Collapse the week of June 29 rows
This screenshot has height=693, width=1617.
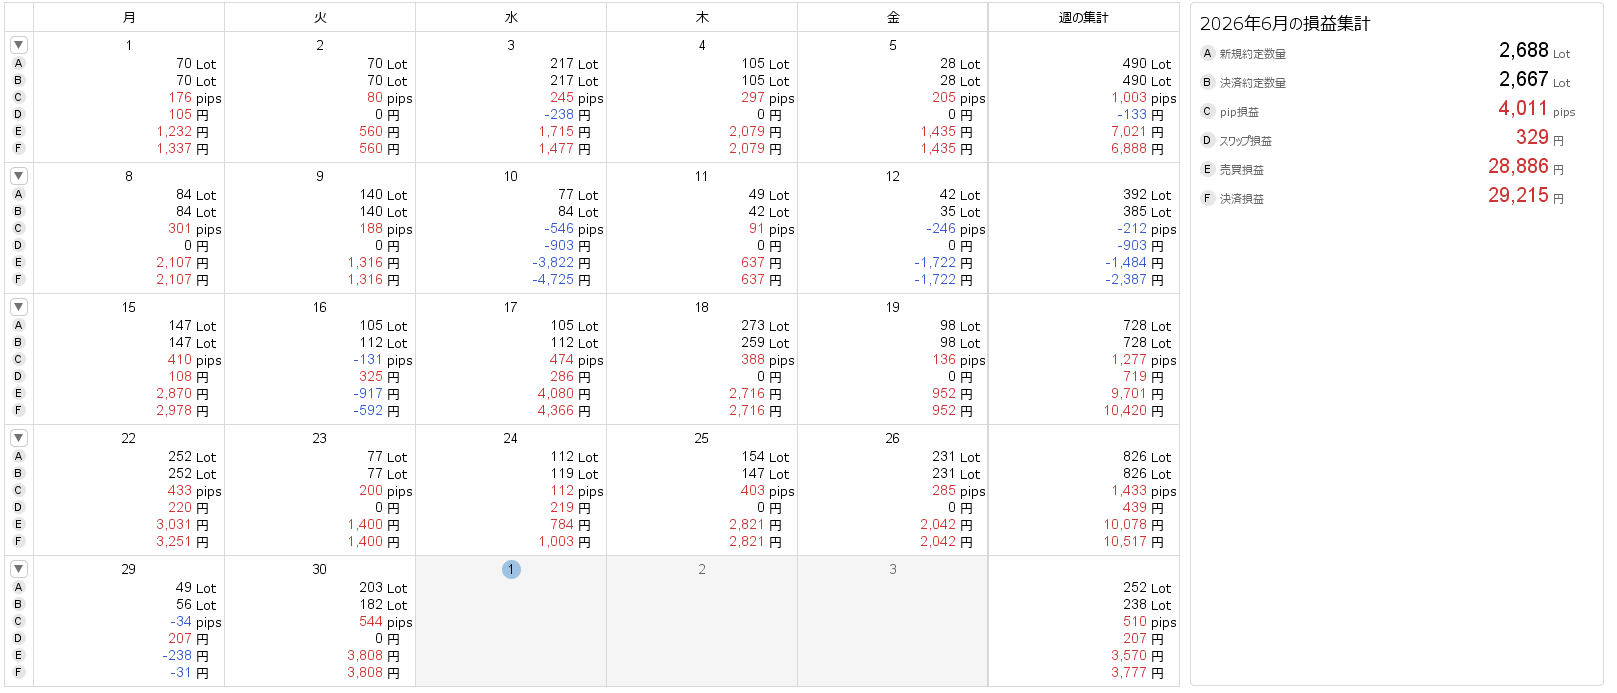point(19,569)
